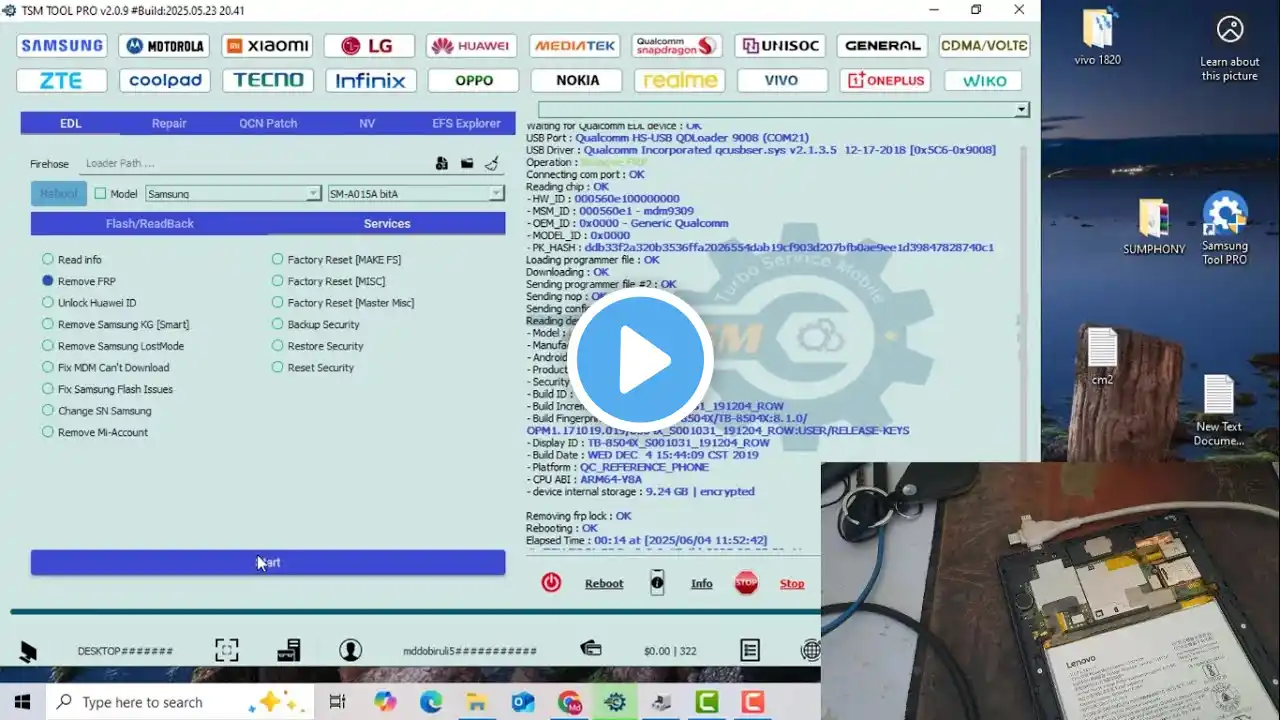Open the CDMA/VOLTE section
The height and width of the screenshot is (720, 1280).
click(984, 46)
